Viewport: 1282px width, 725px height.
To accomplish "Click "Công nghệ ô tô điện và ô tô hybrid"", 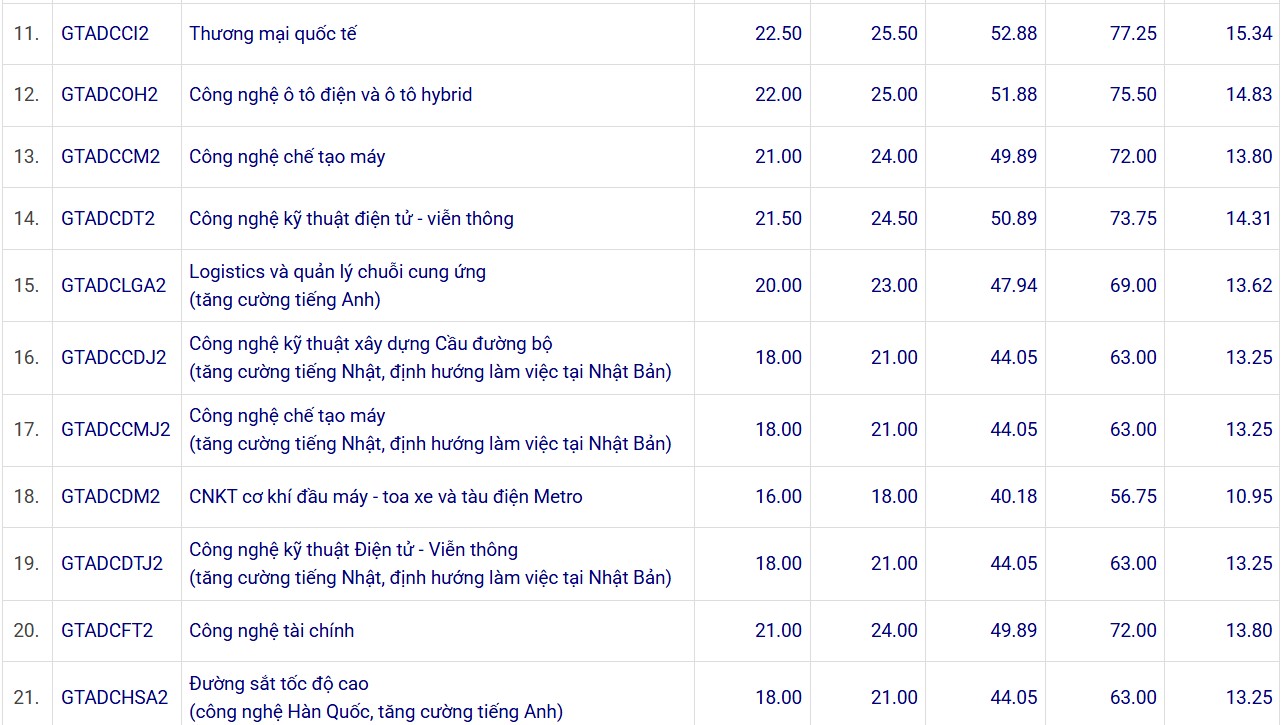I will (330, 94).
